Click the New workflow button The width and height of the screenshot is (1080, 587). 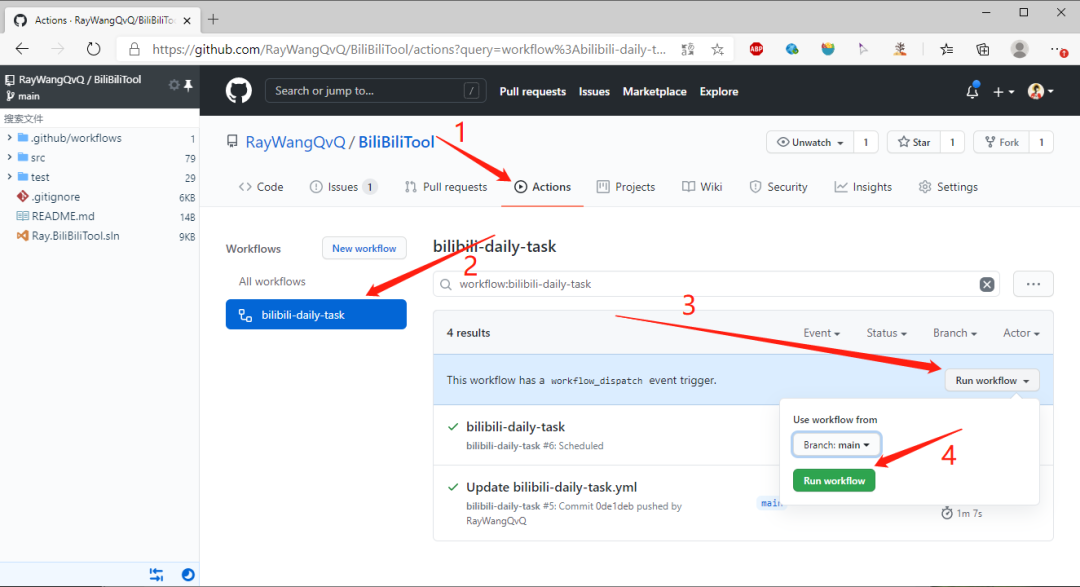tap(364, 248)
